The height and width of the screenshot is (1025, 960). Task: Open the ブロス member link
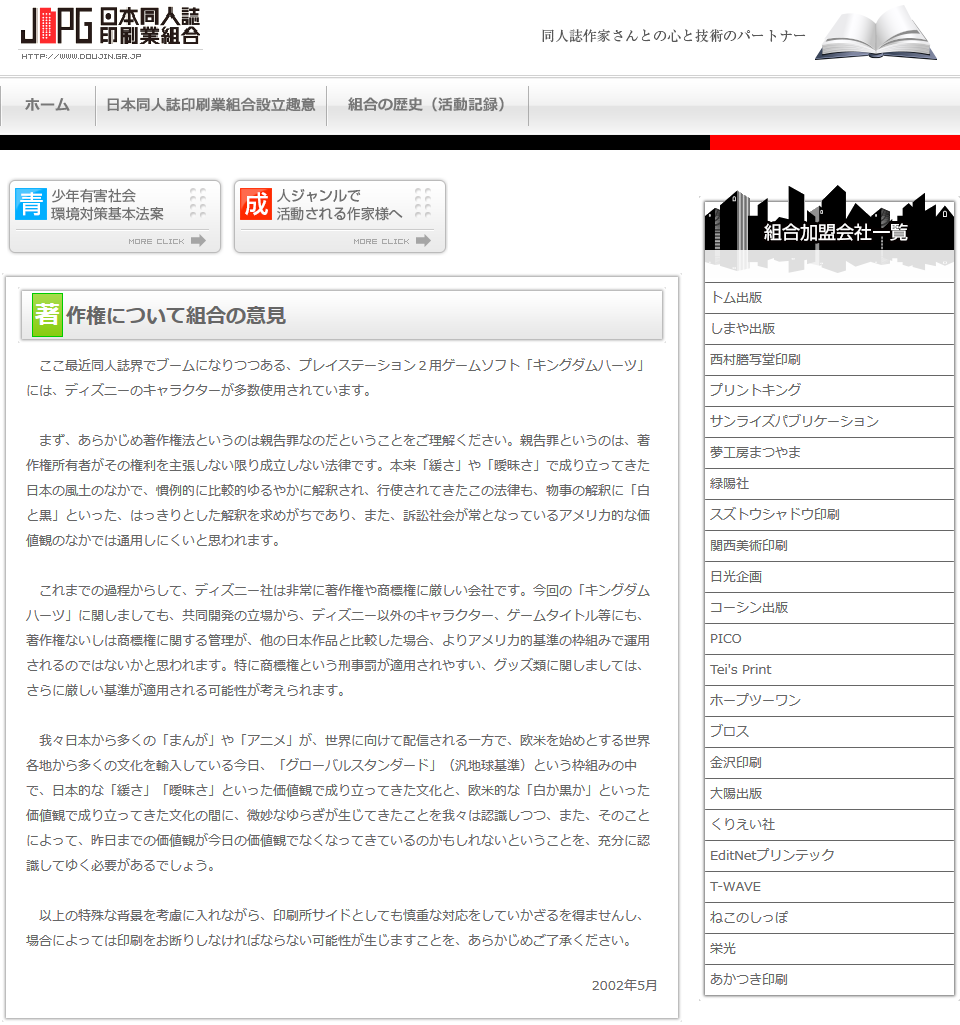pos(829,732)
